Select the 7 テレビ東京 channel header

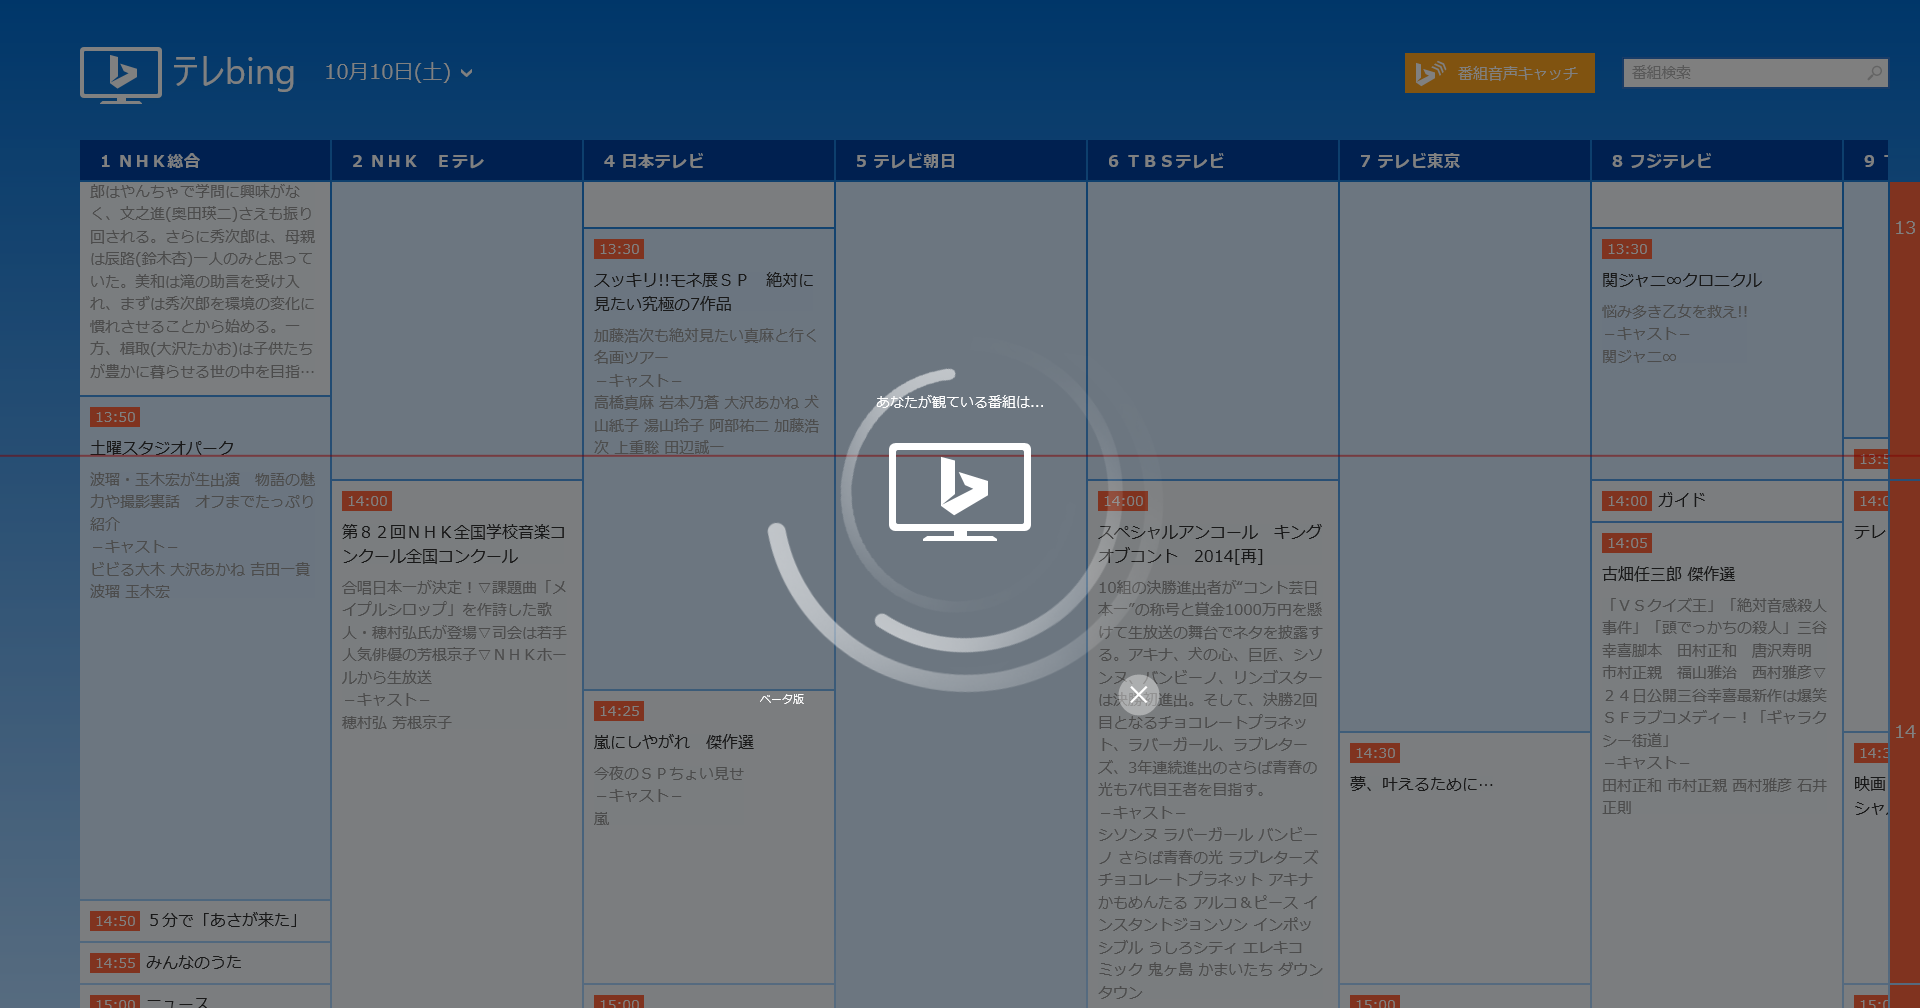1465,161
